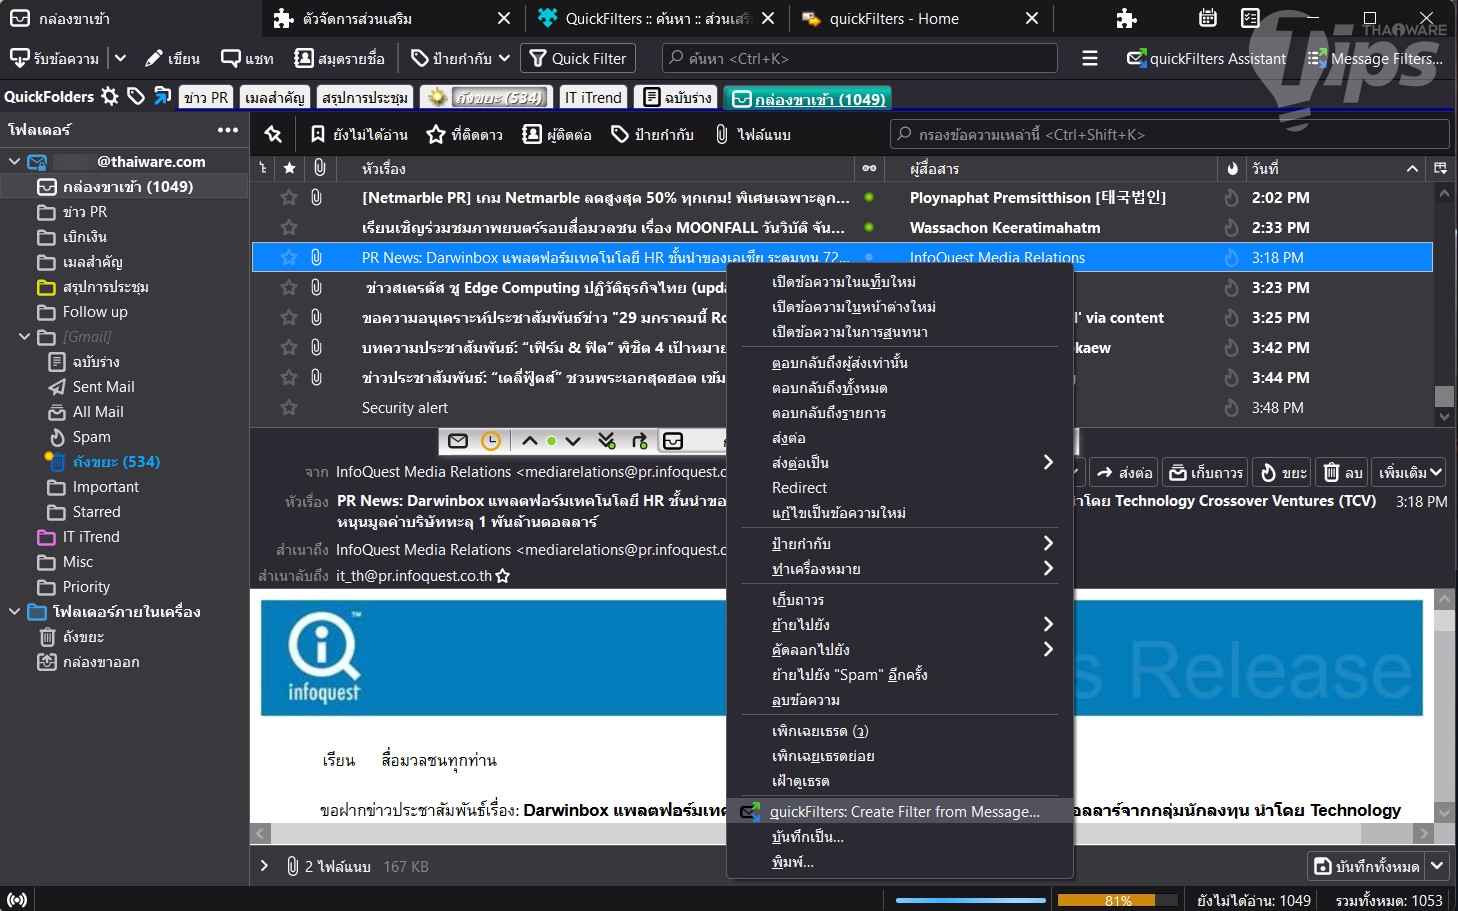This screenshot has height=911, width=1458.
Task: Open the tasks icon in tab bar
Action: 1250,18
